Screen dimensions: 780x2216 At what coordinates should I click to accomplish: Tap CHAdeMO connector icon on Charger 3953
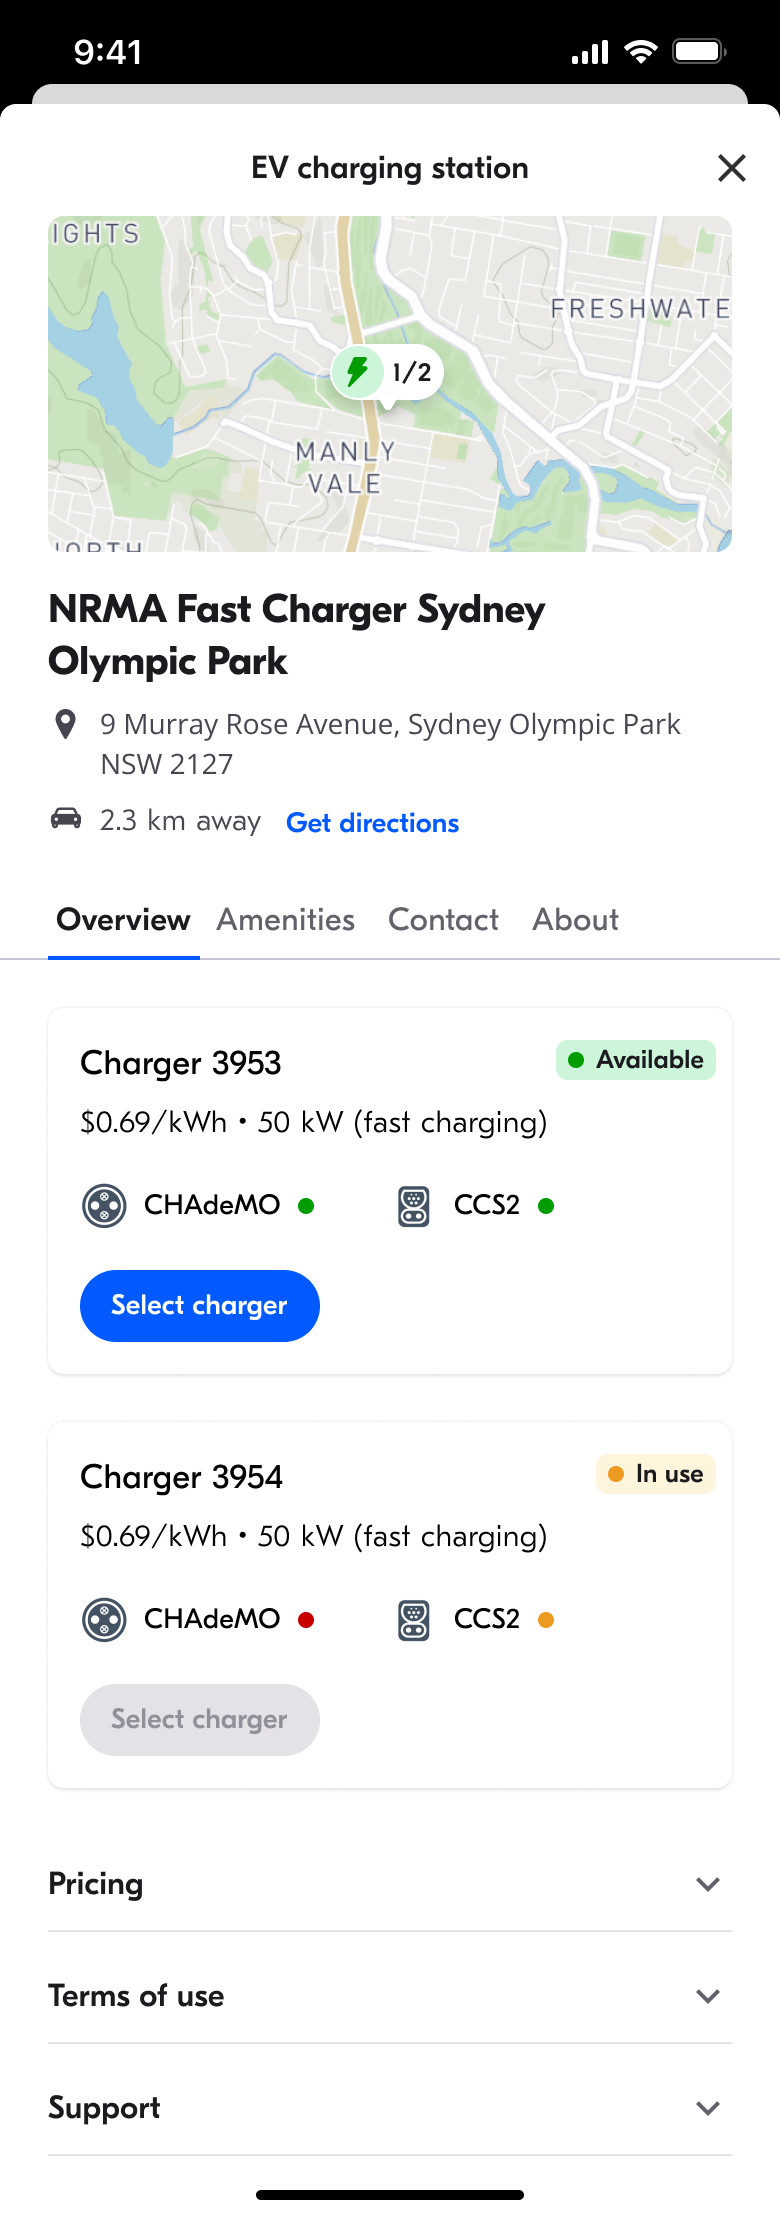tap(104, 1205)
